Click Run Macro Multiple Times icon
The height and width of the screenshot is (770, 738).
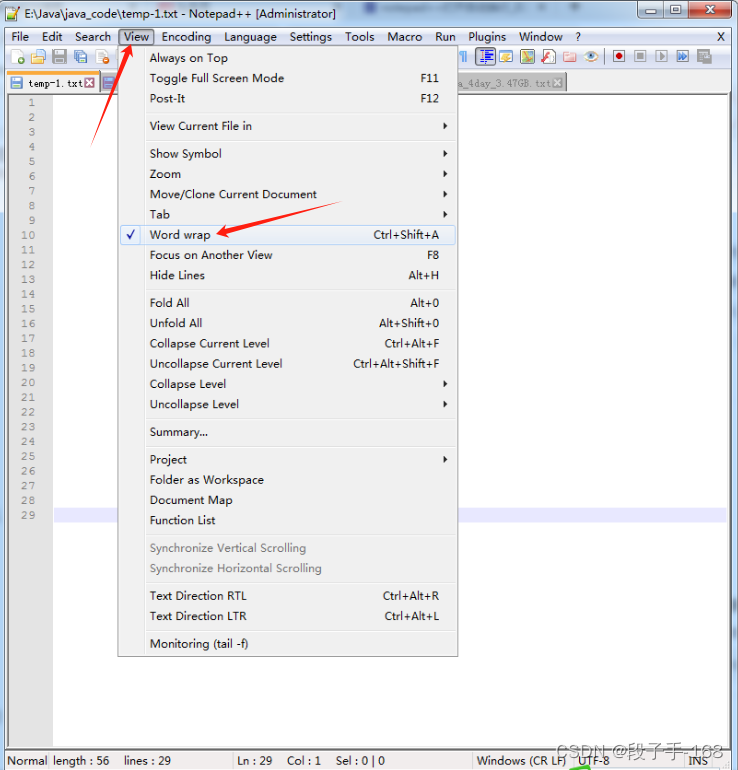coord(683,56)
